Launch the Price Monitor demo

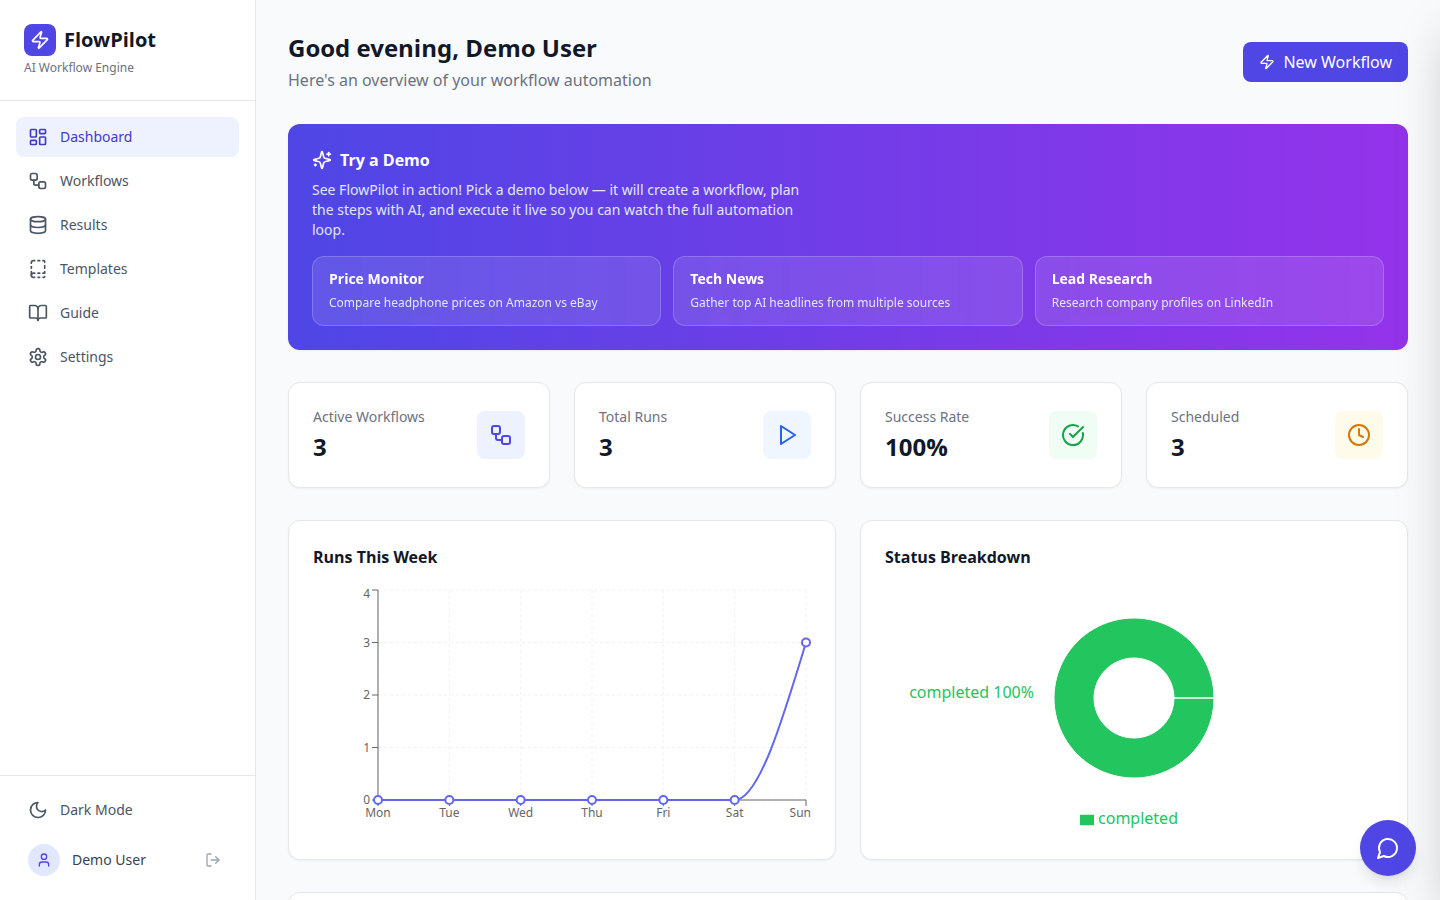click(x=486, y=291)
